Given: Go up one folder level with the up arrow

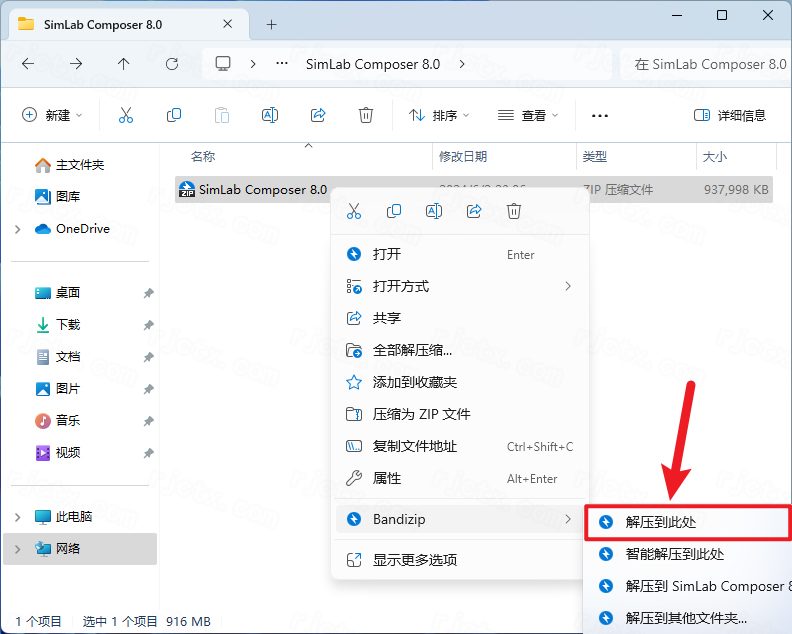Looking at the screenshot, I should point(123,64).
